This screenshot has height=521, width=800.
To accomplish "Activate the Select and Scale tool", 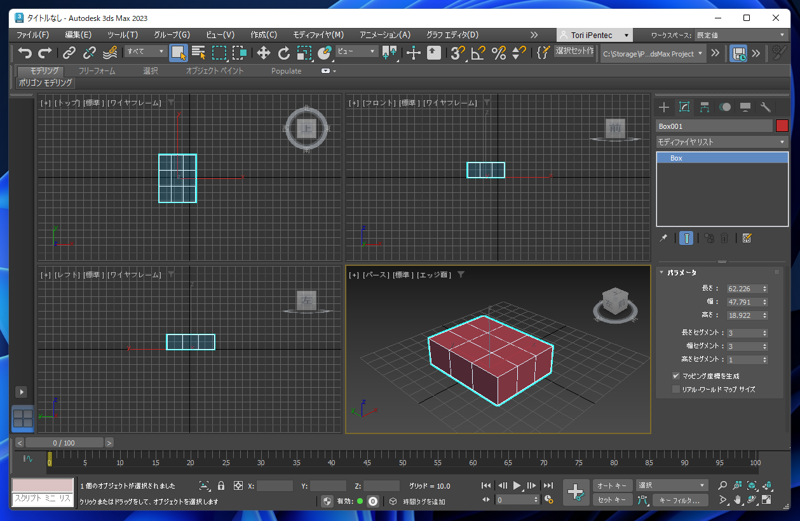I will (x=304, y=53).
